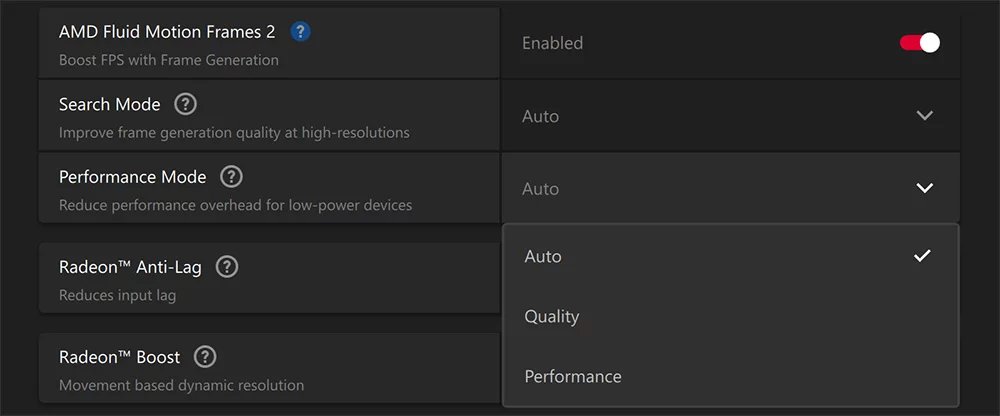Screen dimensions: 1000x416
Task: Expand the Search Mode dropdown chevron
Action: pyautogui.click(x=924, y=116)
